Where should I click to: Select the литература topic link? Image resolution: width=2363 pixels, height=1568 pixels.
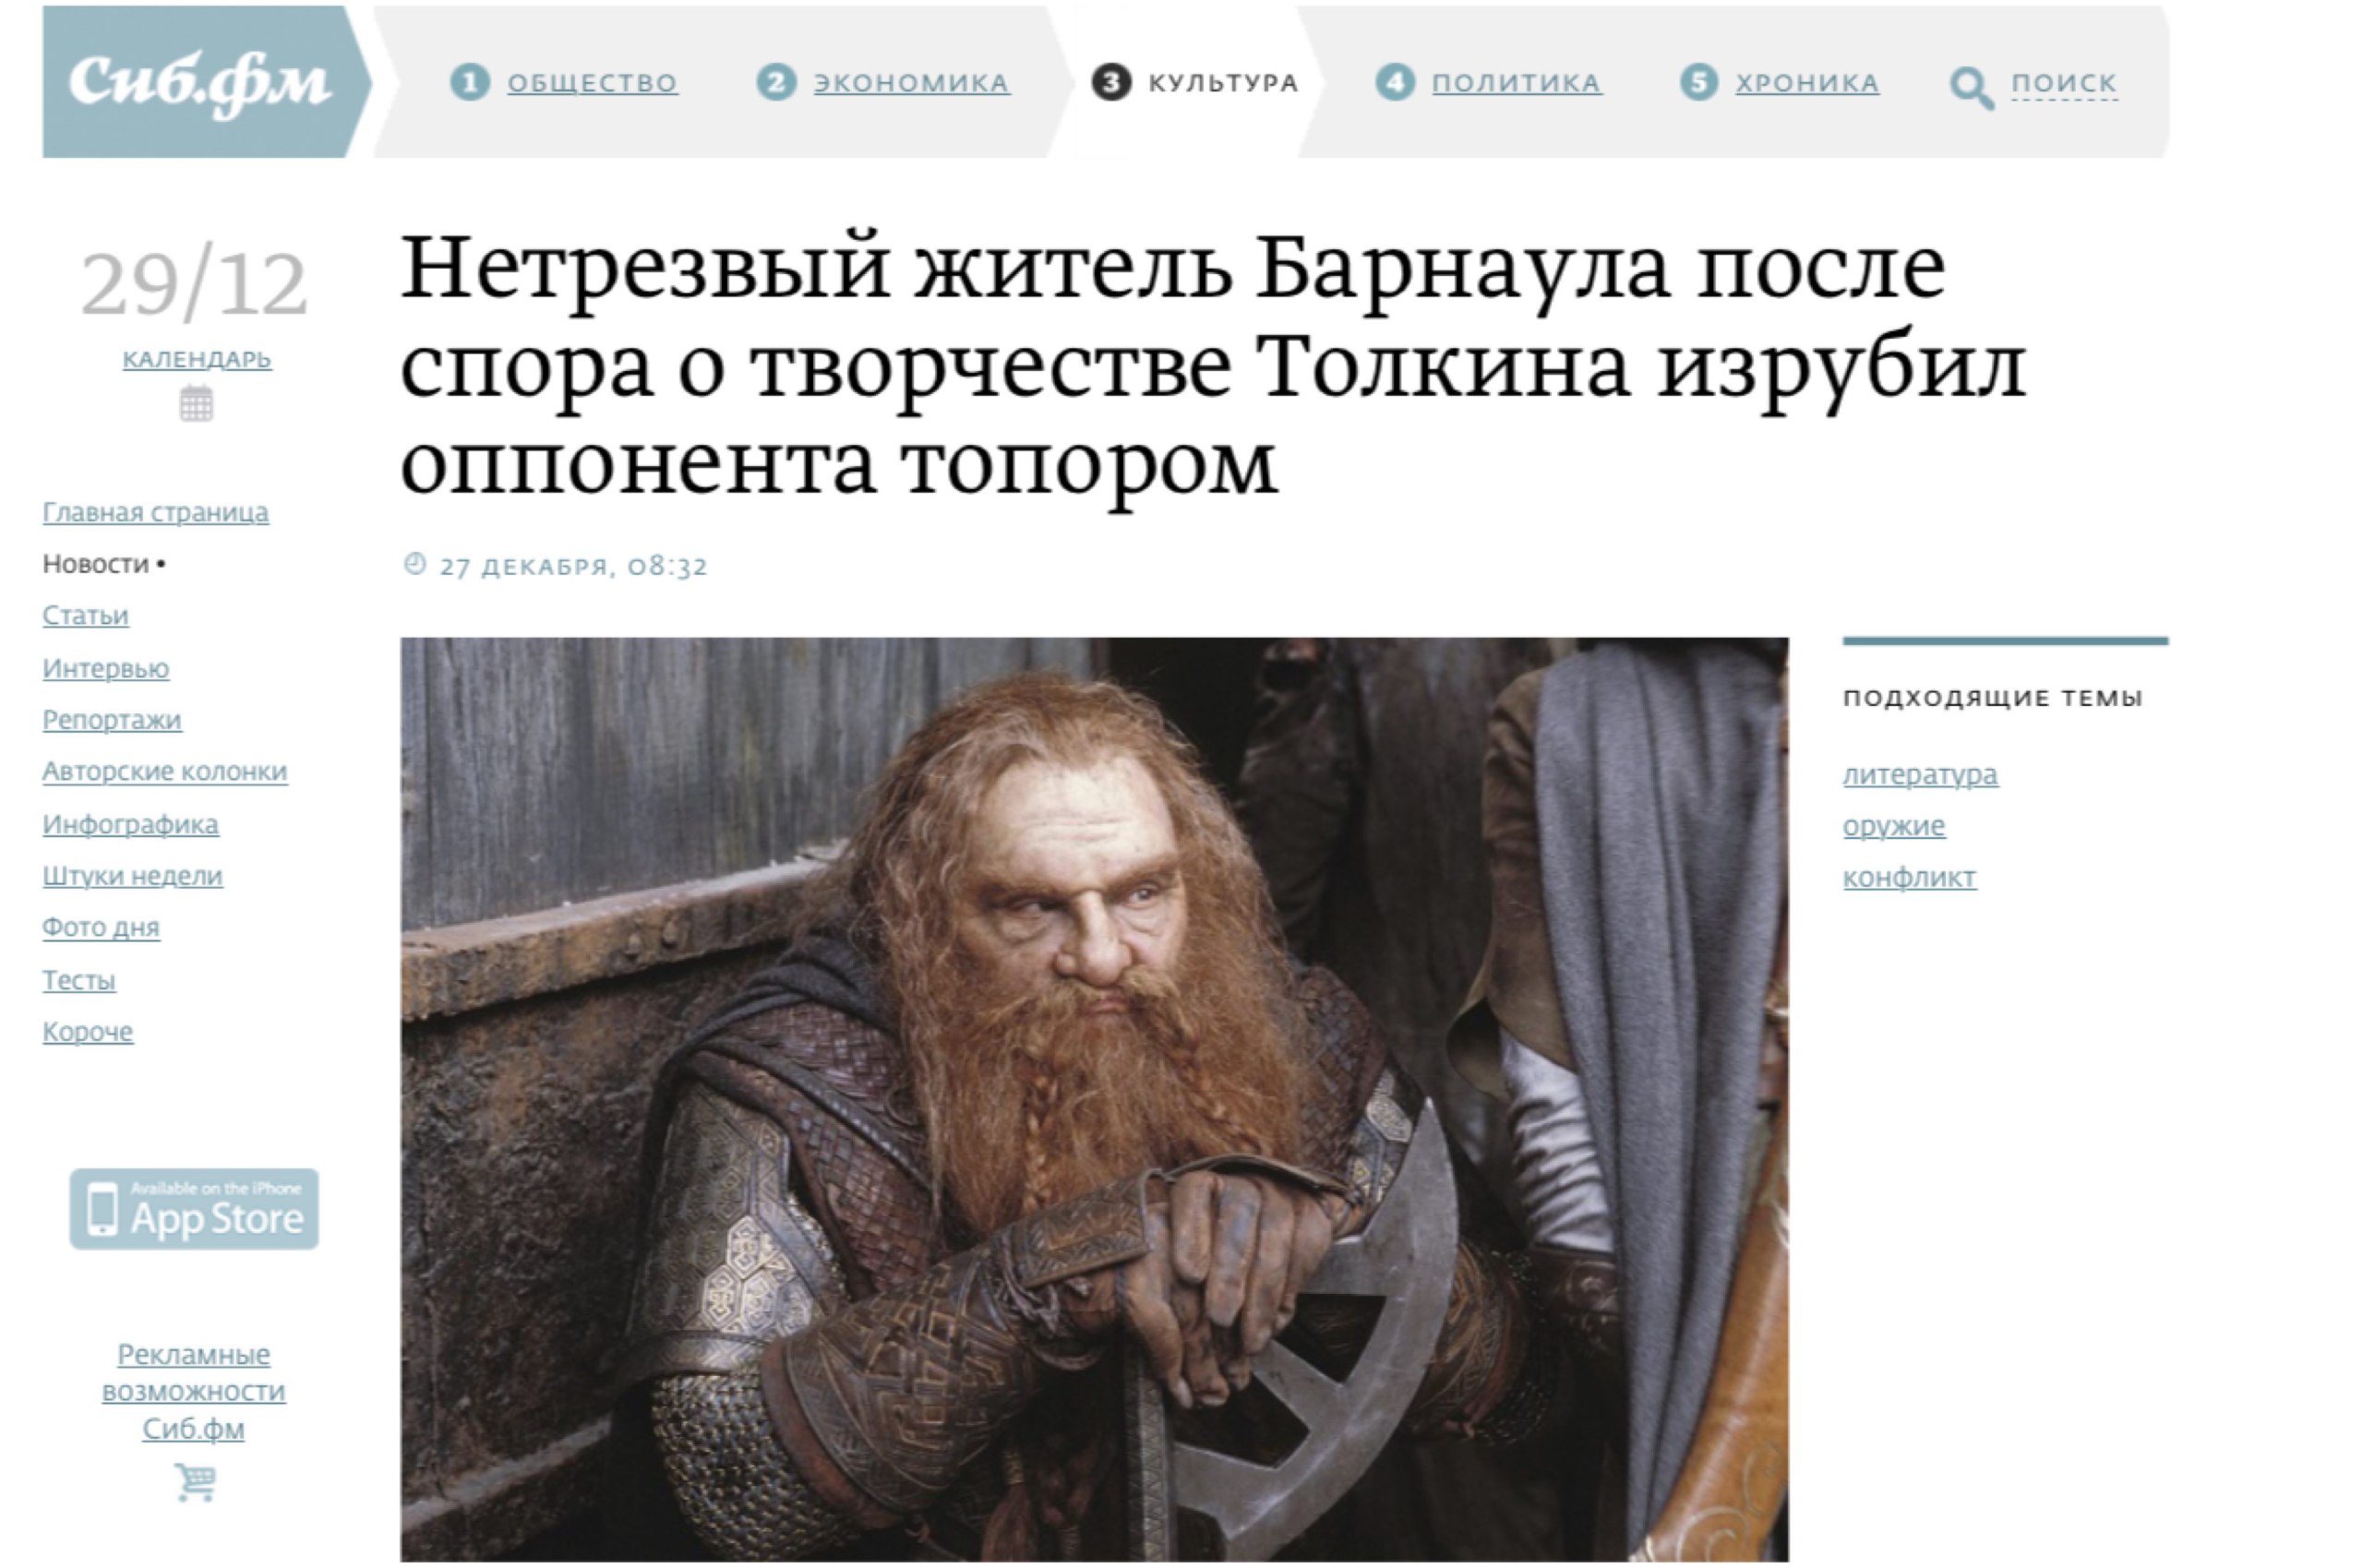tap(1920, 774)
